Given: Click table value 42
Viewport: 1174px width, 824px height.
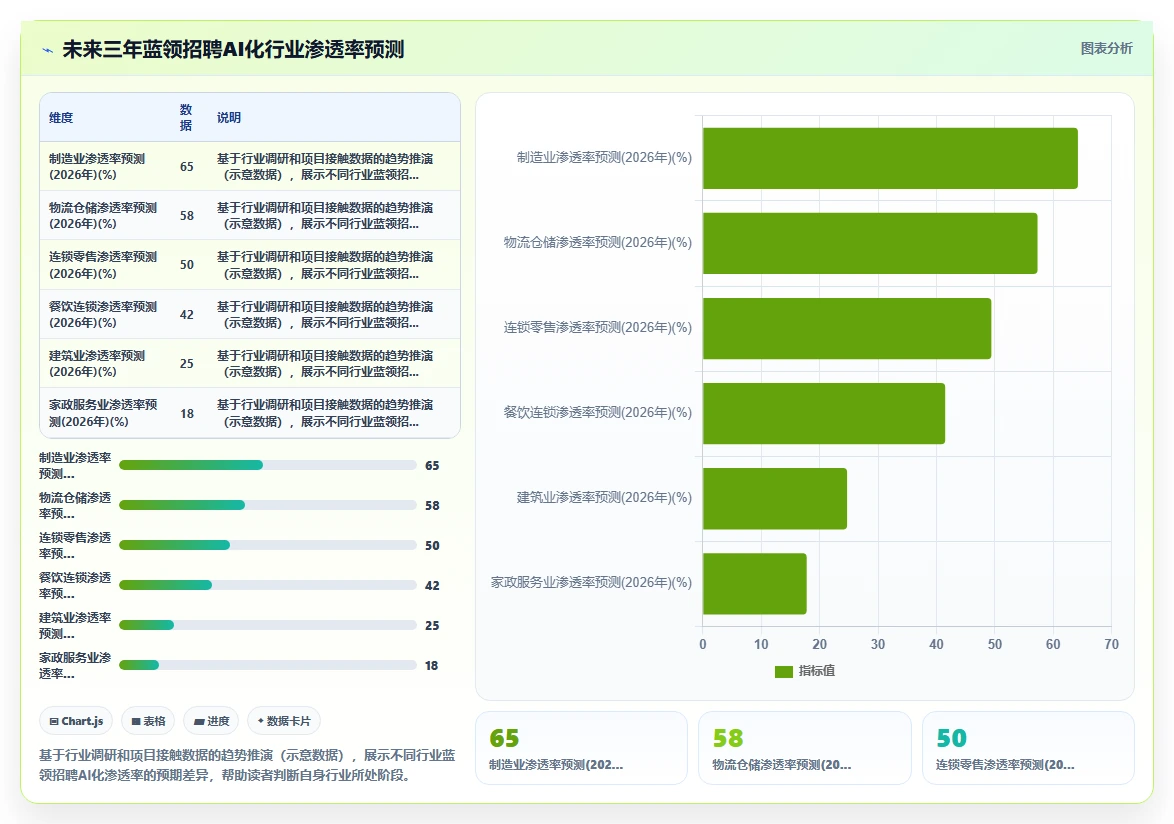Looking at the screenshot, I should click(x=186, y=314).
